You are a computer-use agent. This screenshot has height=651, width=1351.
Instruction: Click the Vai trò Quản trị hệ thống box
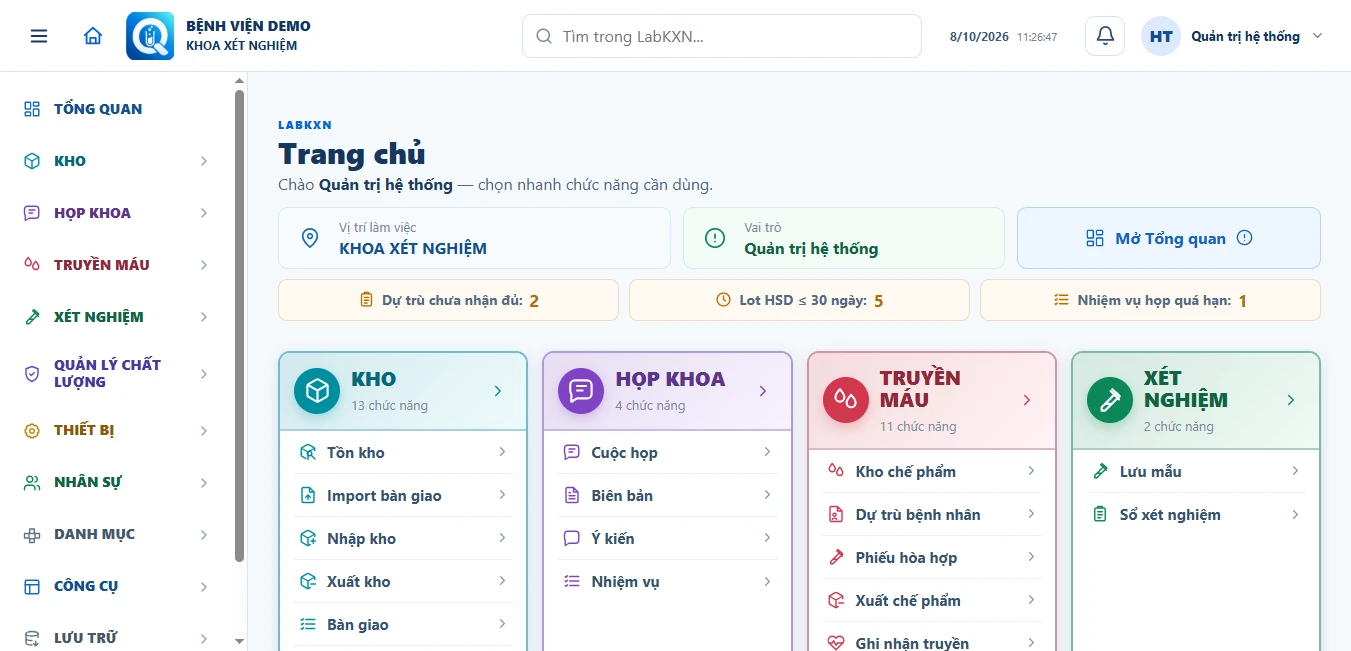tap(844, 238)
